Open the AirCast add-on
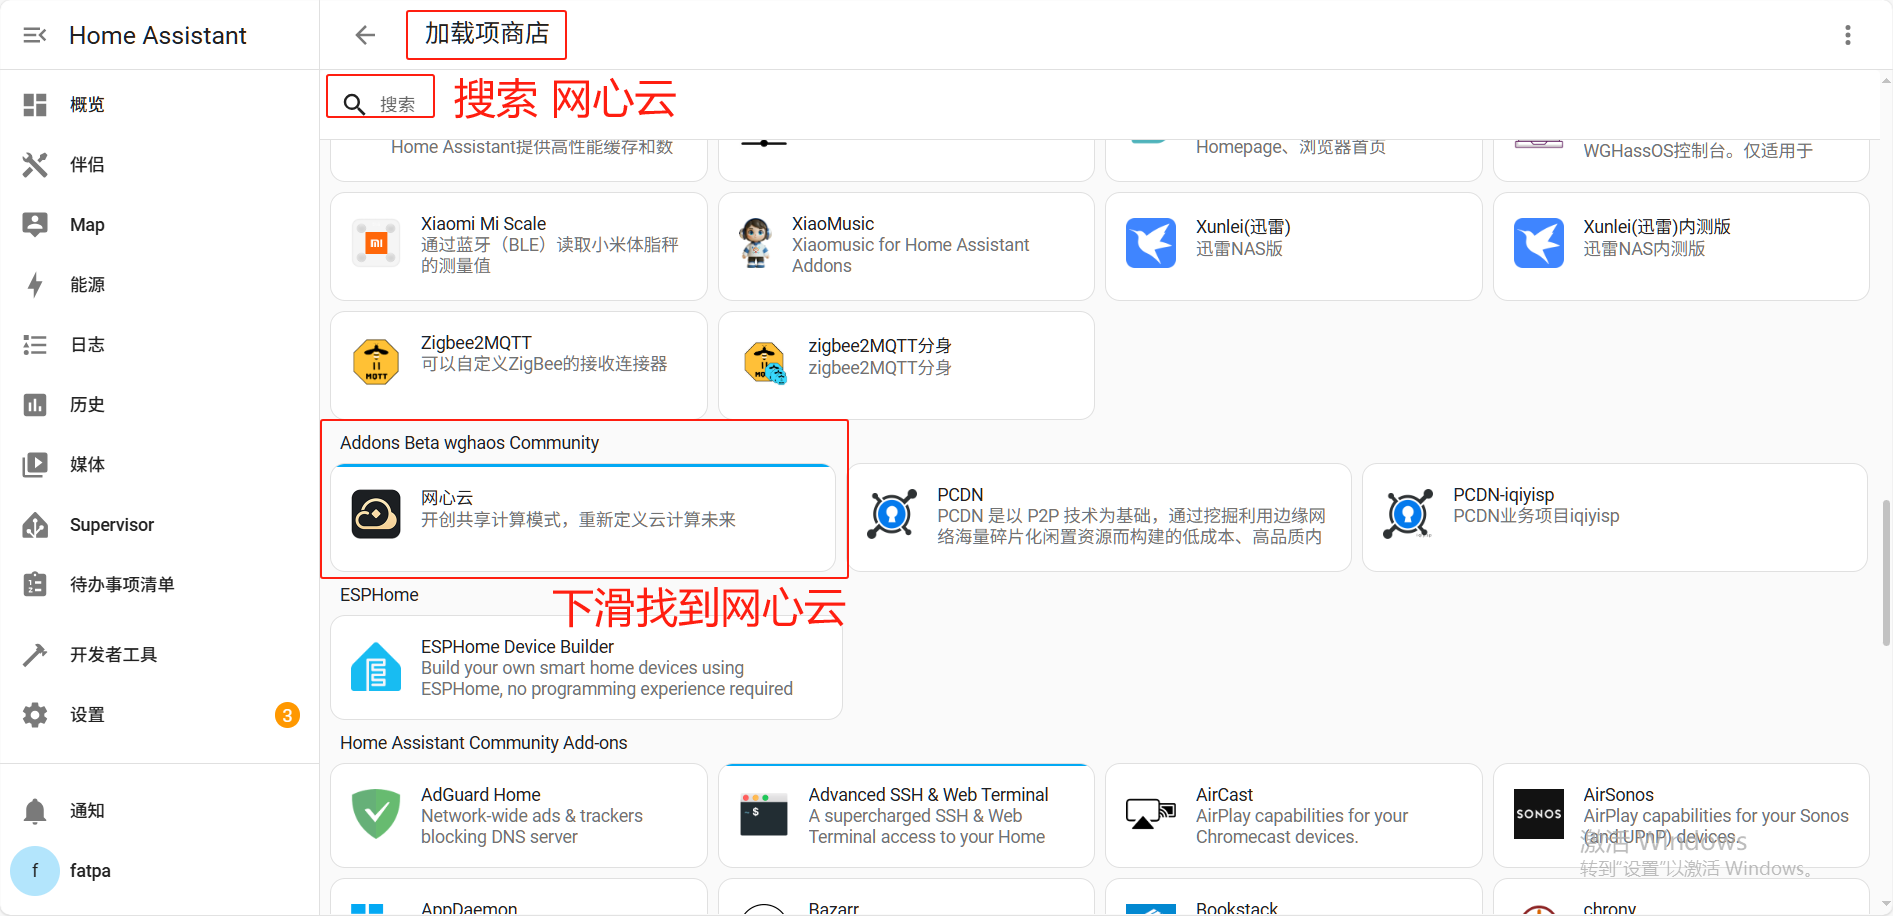The image size is (1893, 916). 1294,816
